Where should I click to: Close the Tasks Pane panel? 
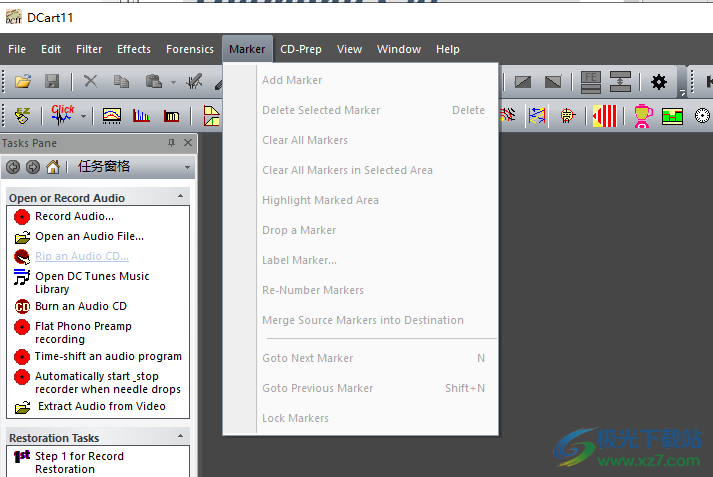click(x=187, y=143)
